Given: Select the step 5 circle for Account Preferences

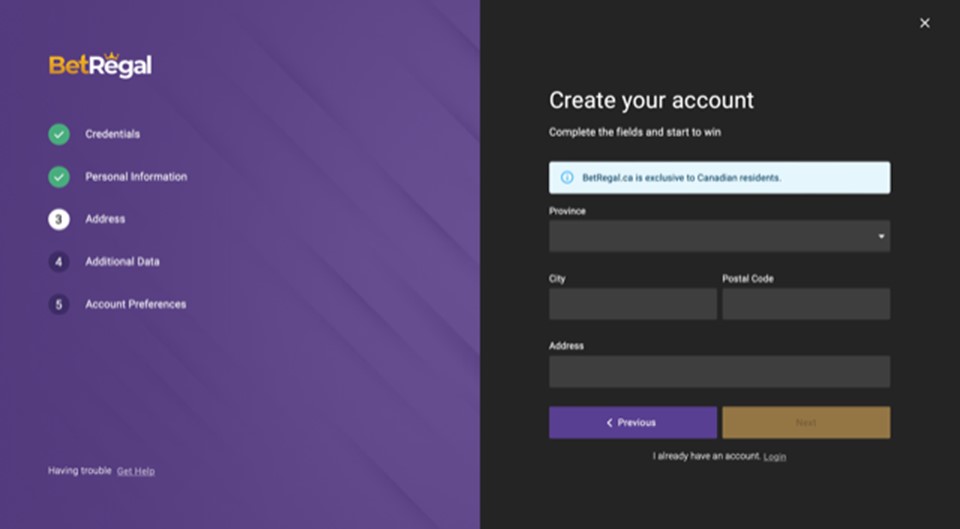Looking at the screenshot, I should pyautogui.click(x=59, y=304).
